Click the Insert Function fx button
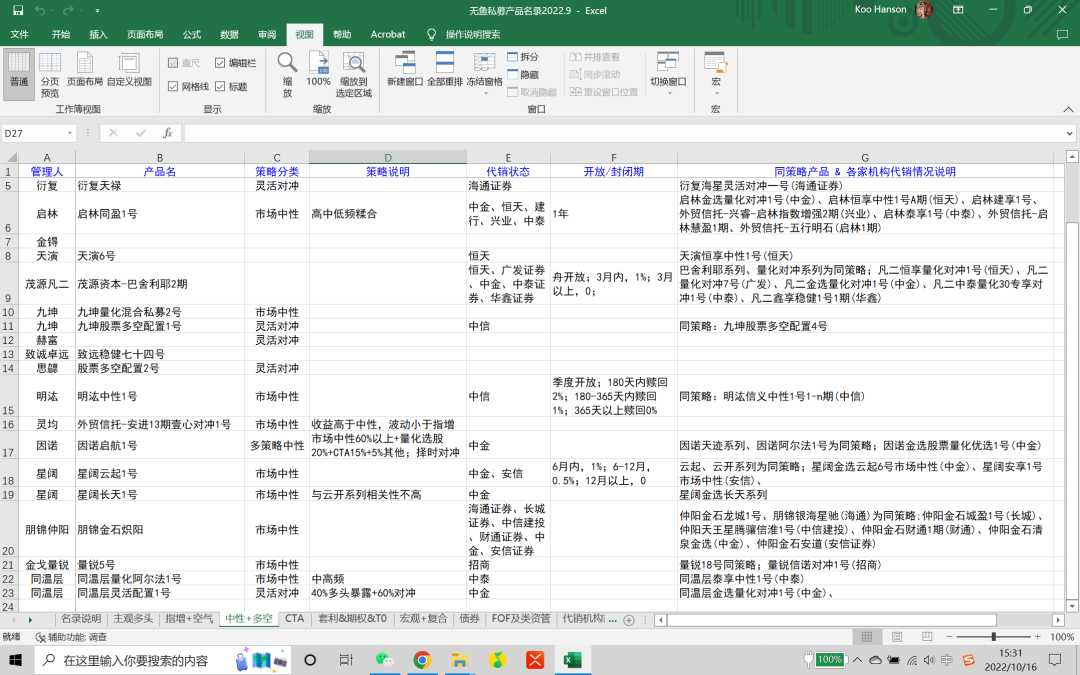This screenshot has width=1080, height=675. [x=167, y=133]
